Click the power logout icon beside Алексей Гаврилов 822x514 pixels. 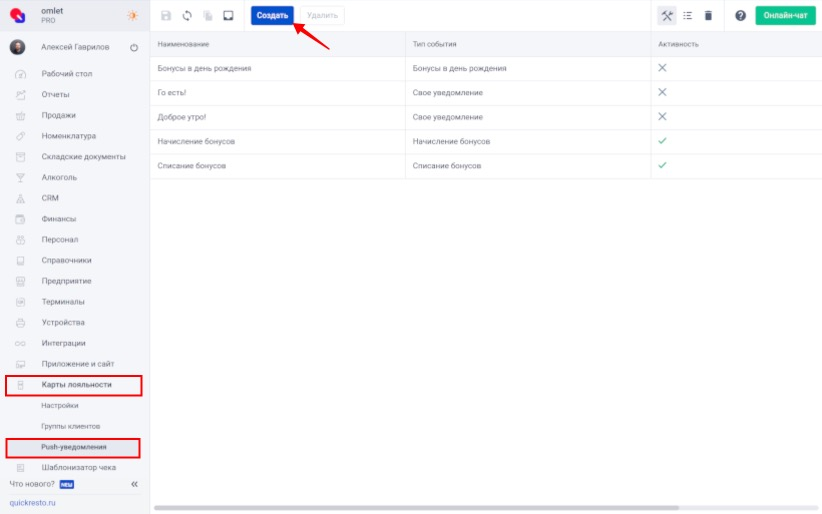(x=134, y=47)
